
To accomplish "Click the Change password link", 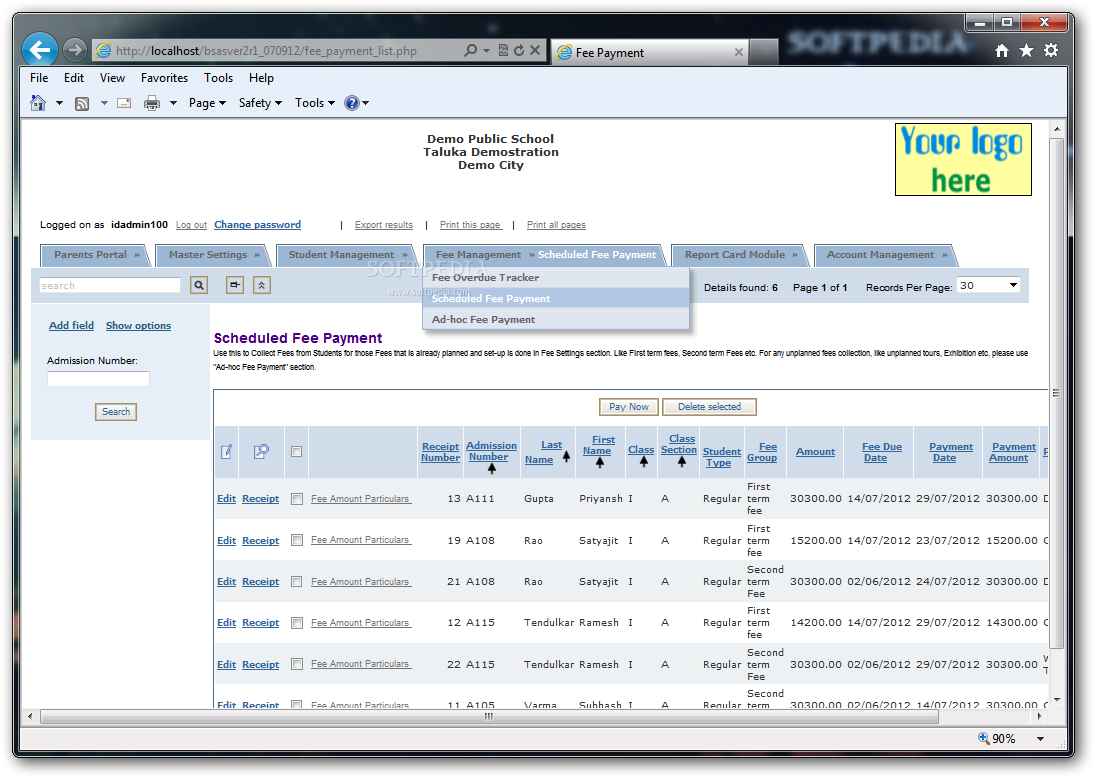I will click(x=257, y=225).
